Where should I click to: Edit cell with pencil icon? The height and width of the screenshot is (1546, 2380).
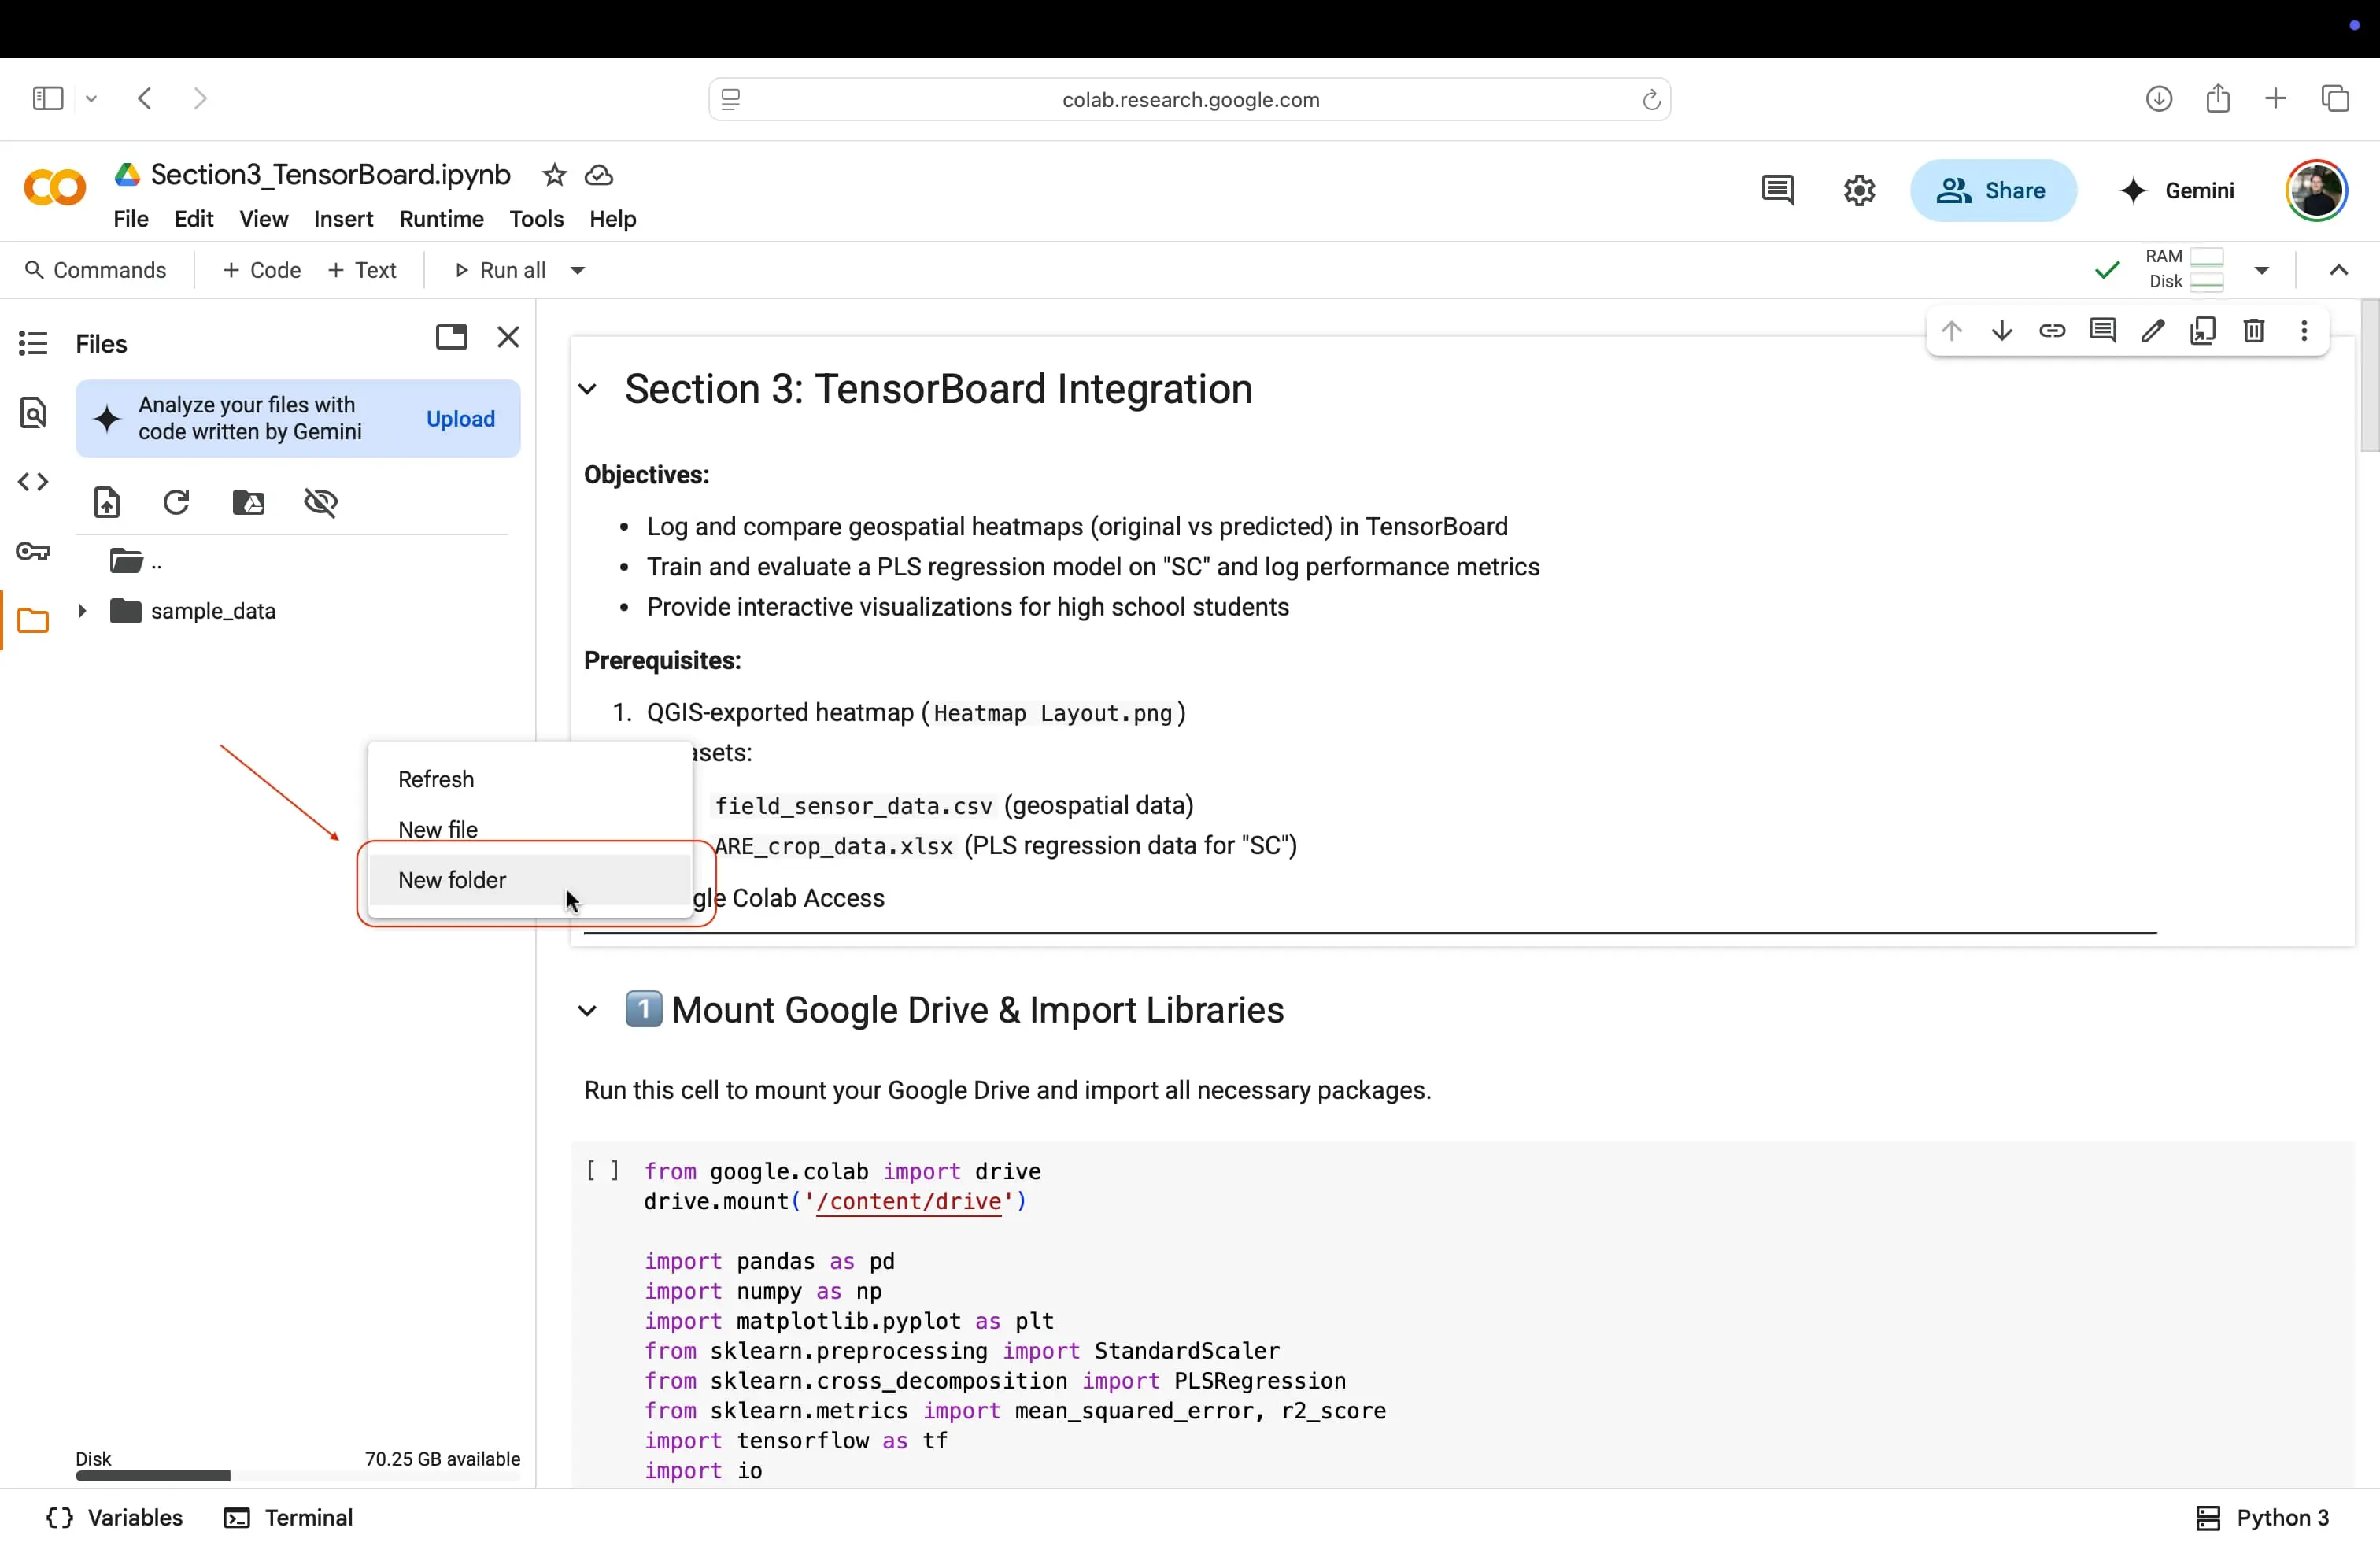click(2153, 331)
